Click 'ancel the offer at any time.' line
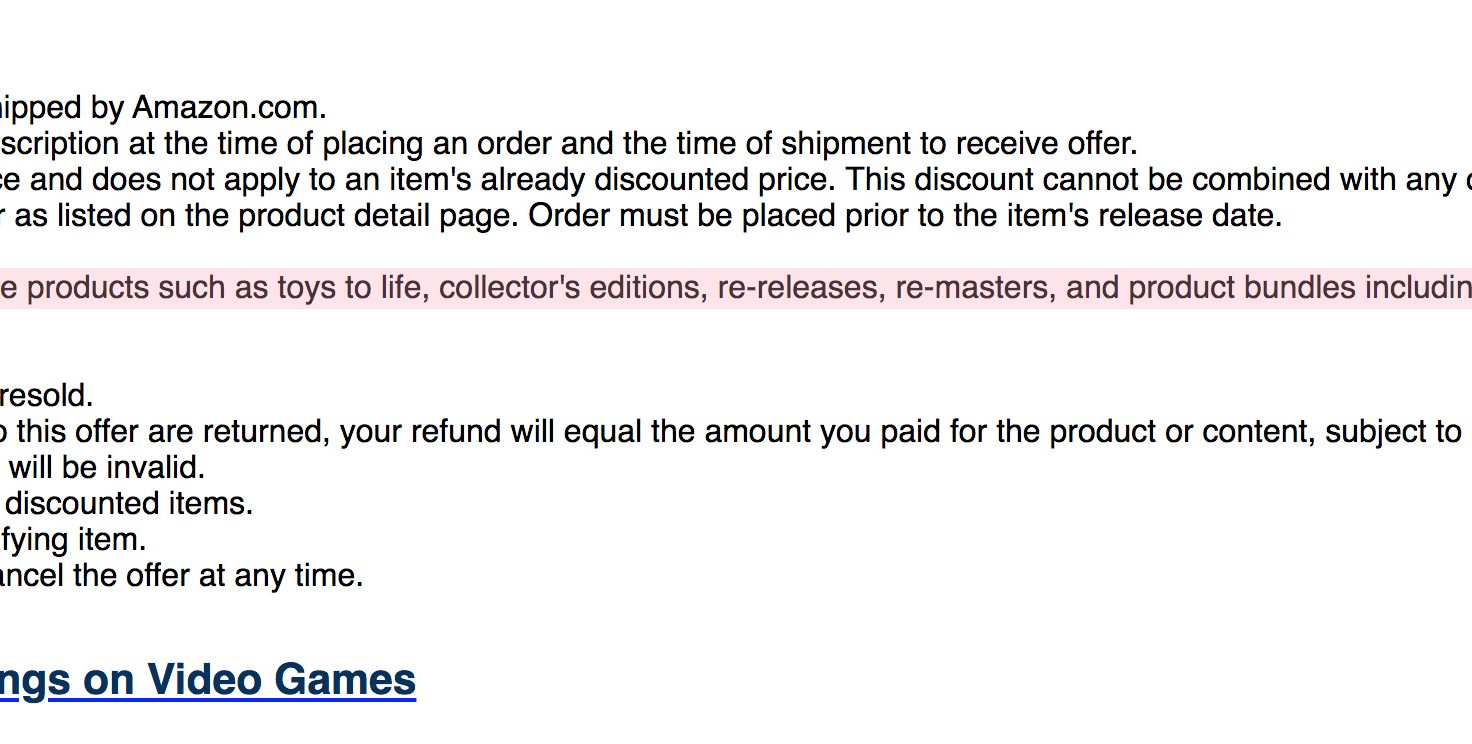 [x=181, y=576]
